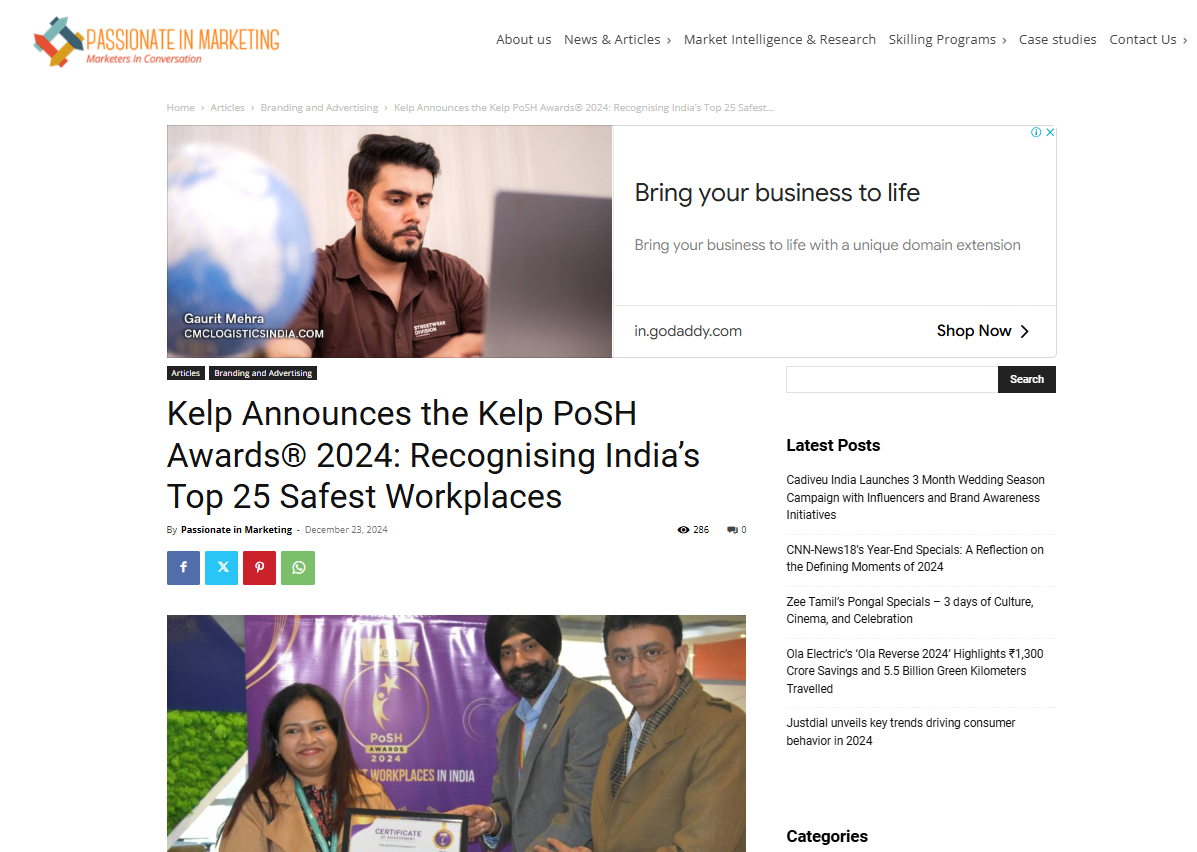Click the Passionate in Marketing logo

[156, 41]
